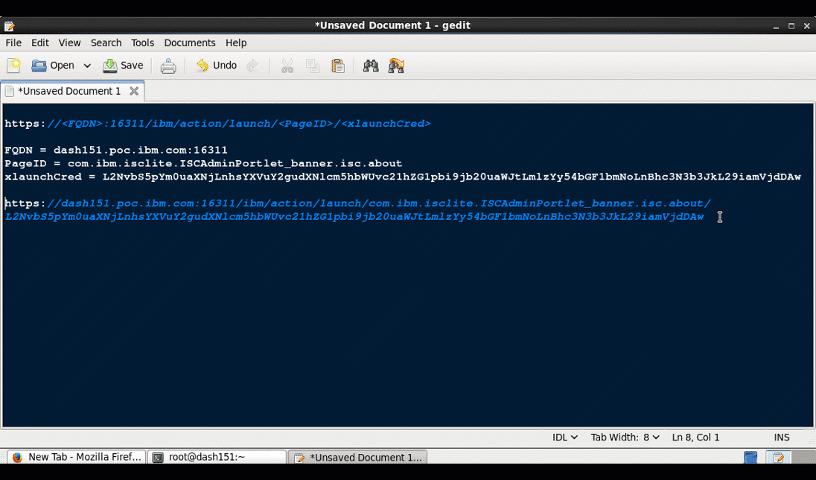The image size is (816, 480).
Task: Click the gedit icon in the title bar
Action: (x=9, y=26)
